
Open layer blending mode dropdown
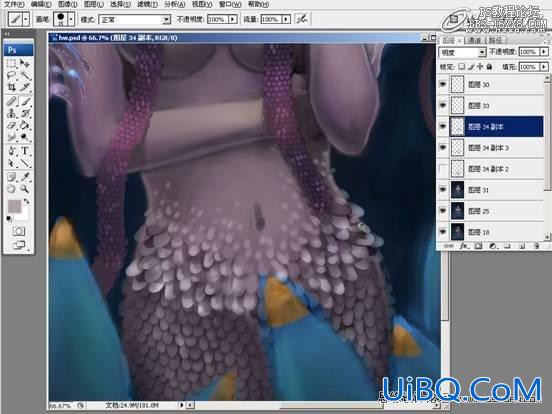click(482, 52)
